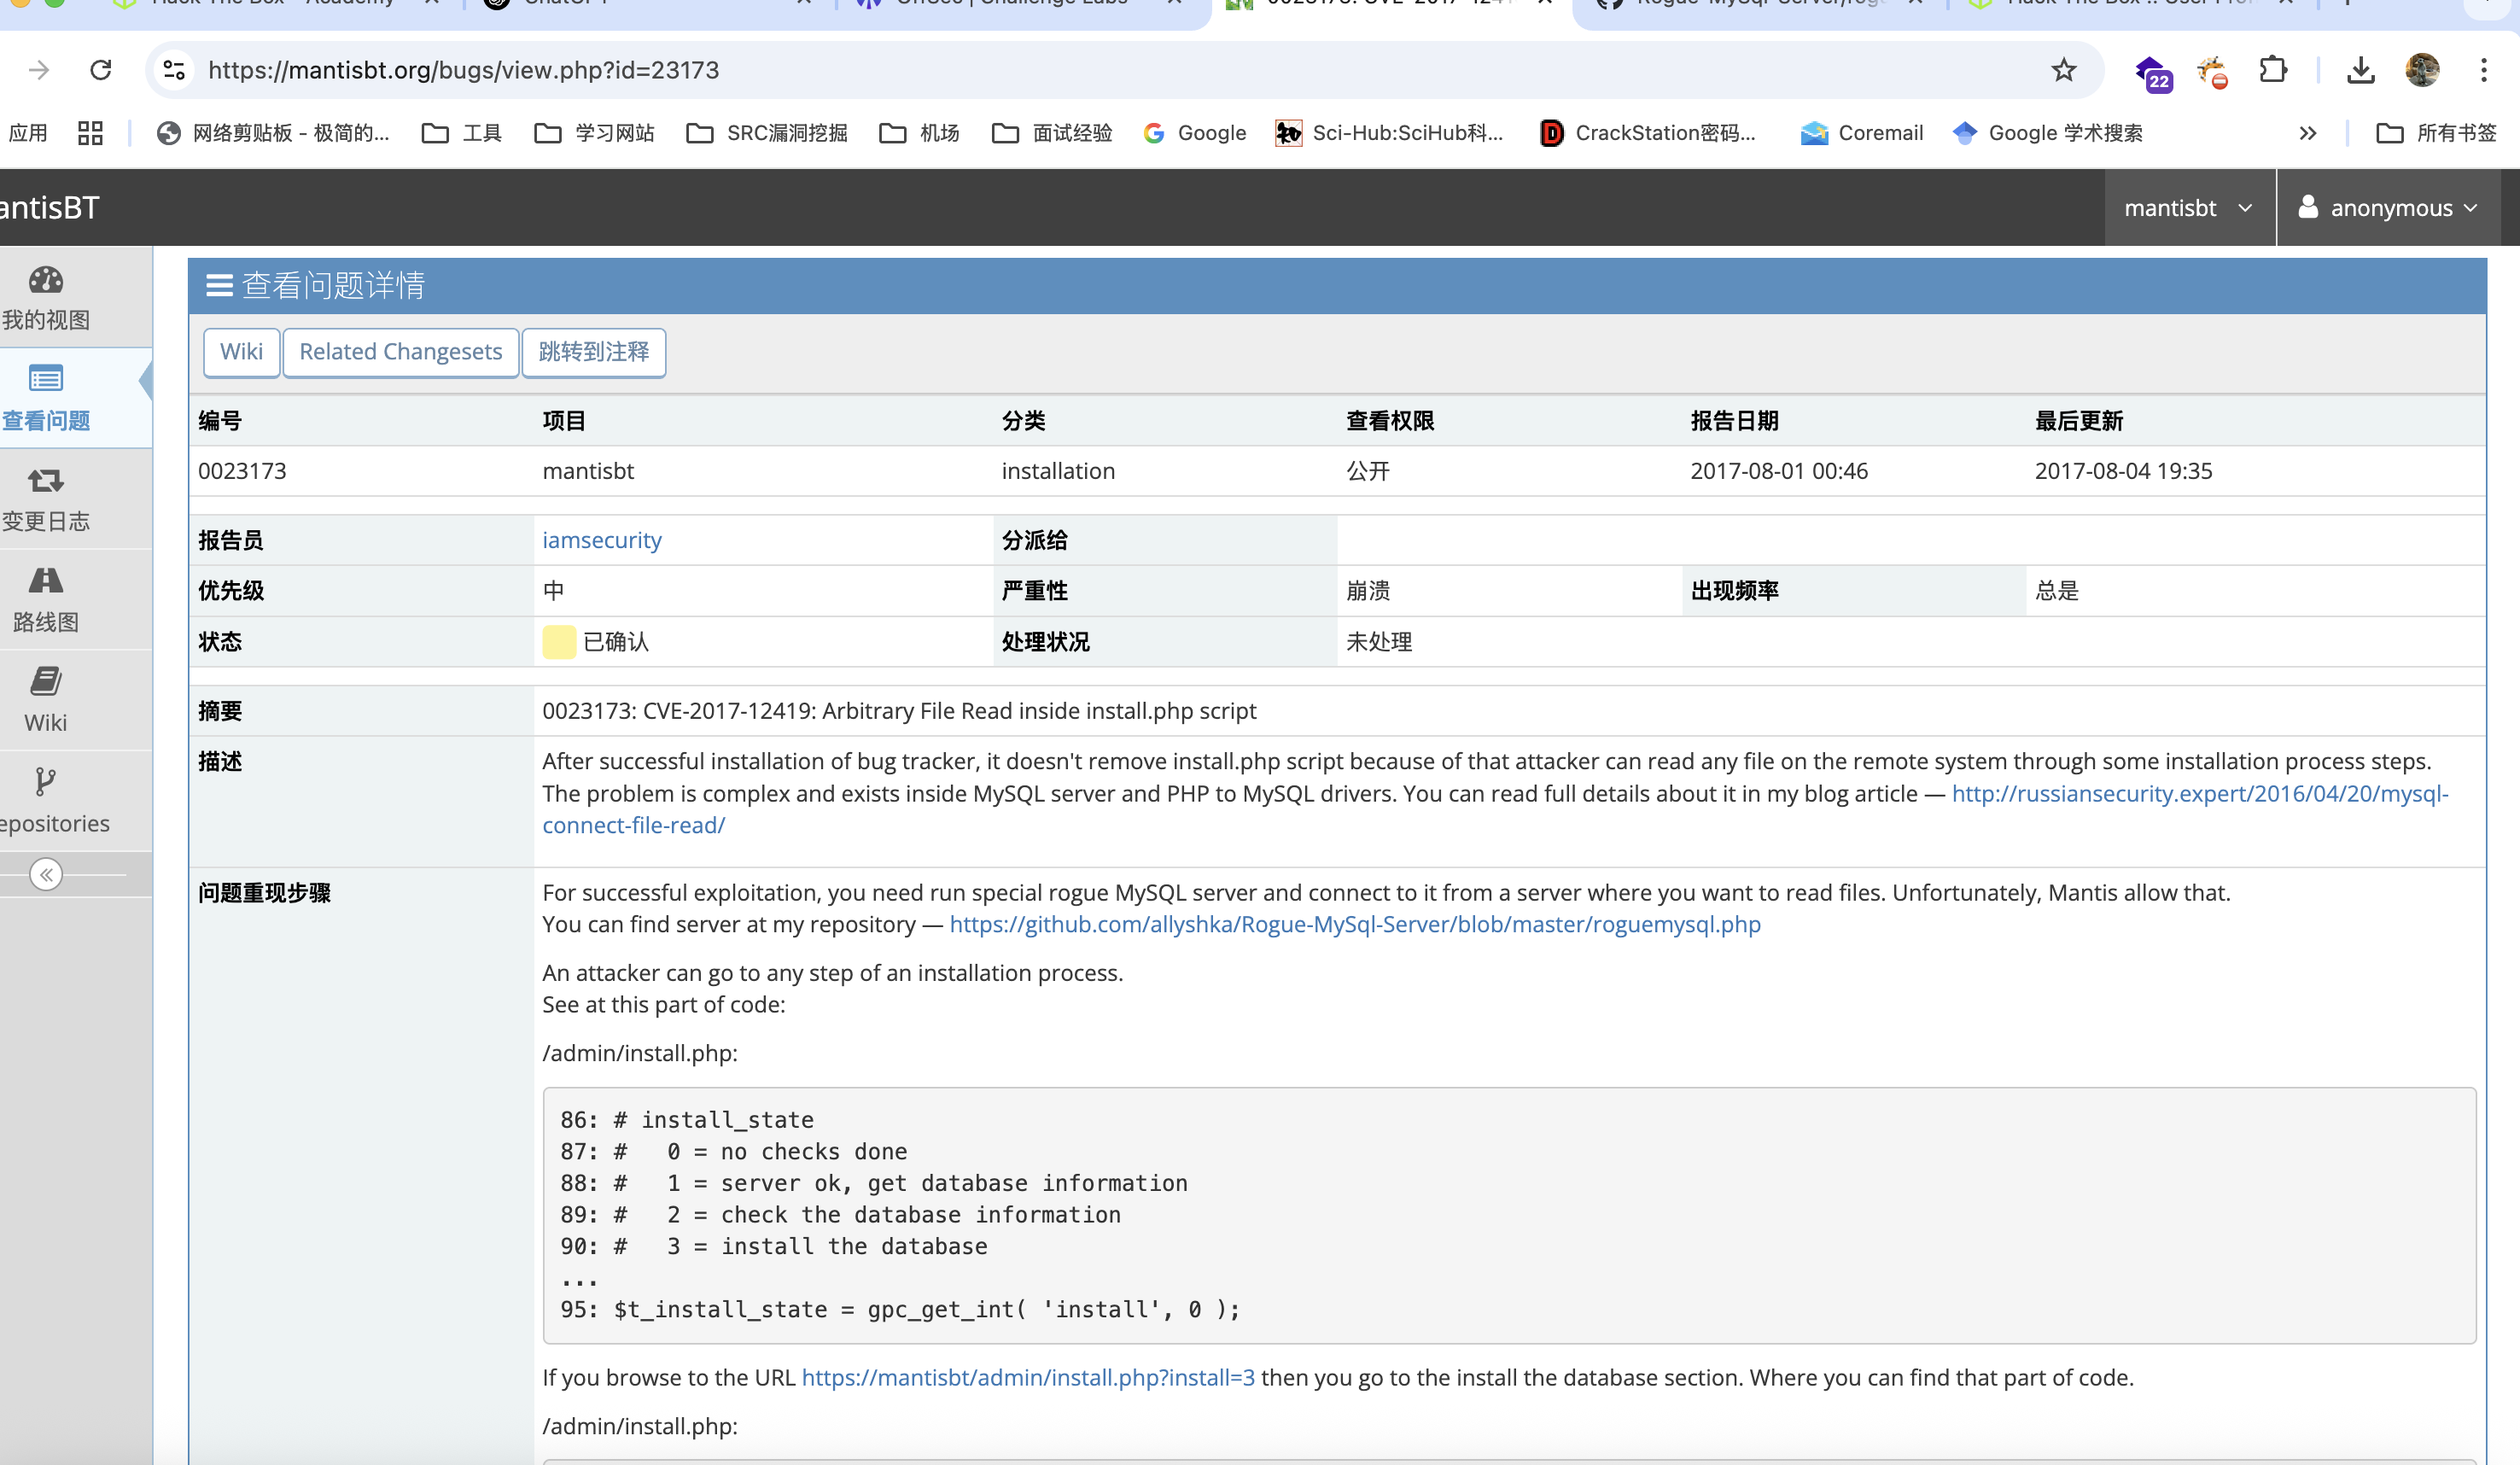Expand the mantisbt project dropdown
The width and height of the screenshot is (2520, 1465).
[2188, 208]
